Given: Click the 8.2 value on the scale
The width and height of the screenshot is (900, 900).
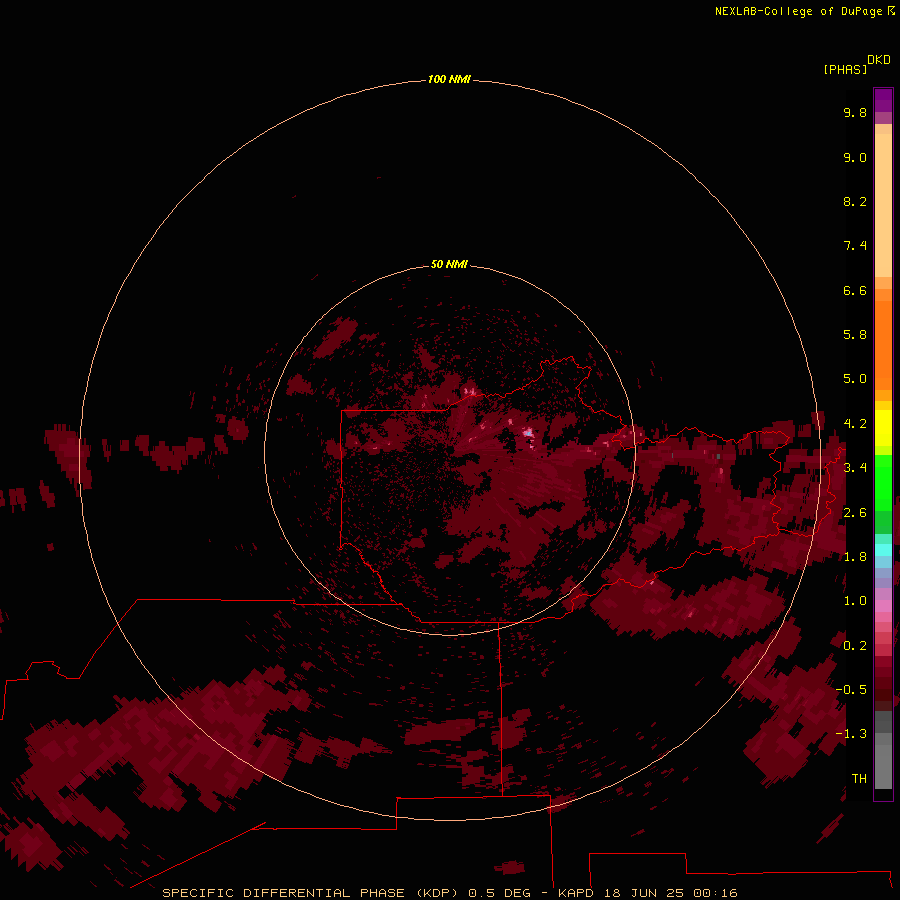Looking at the screenshot, I should [855, 201].
